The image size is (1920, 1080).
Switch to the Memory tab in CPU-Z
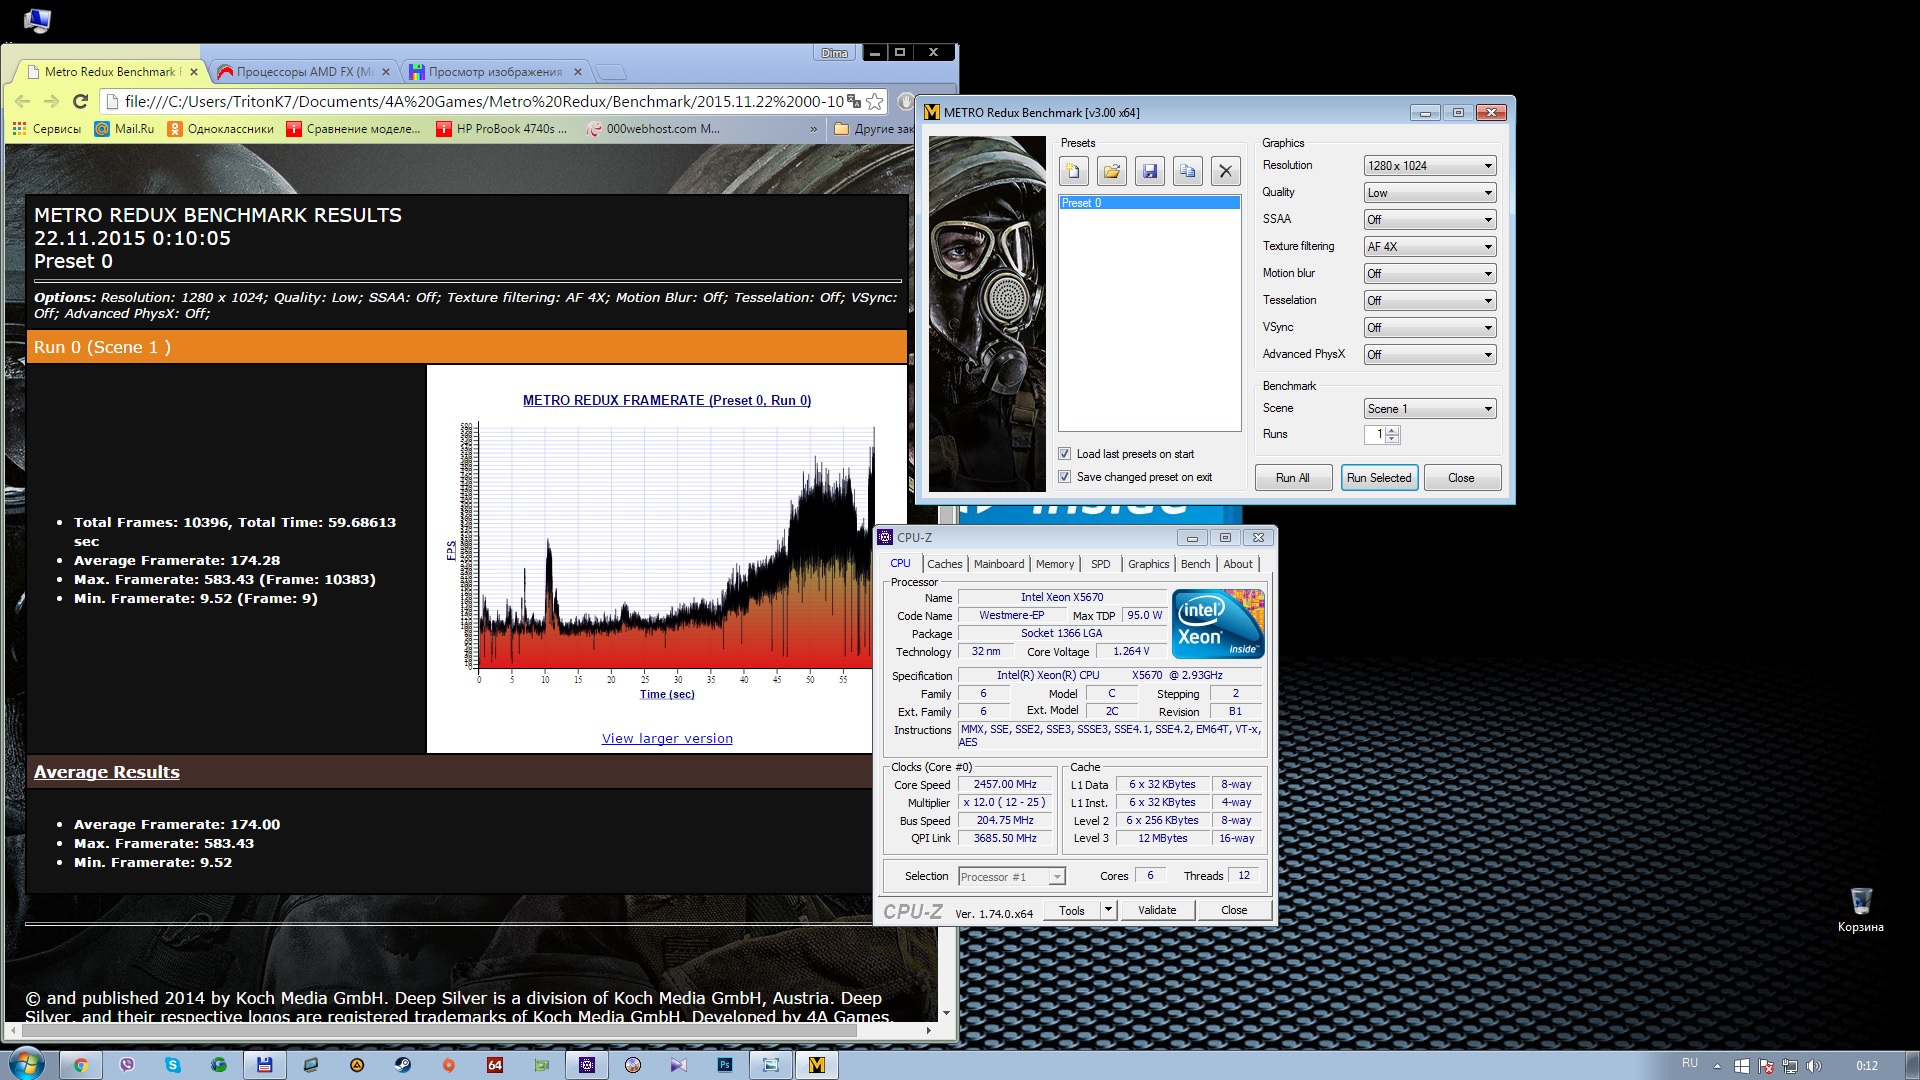tap(1054, 564)
